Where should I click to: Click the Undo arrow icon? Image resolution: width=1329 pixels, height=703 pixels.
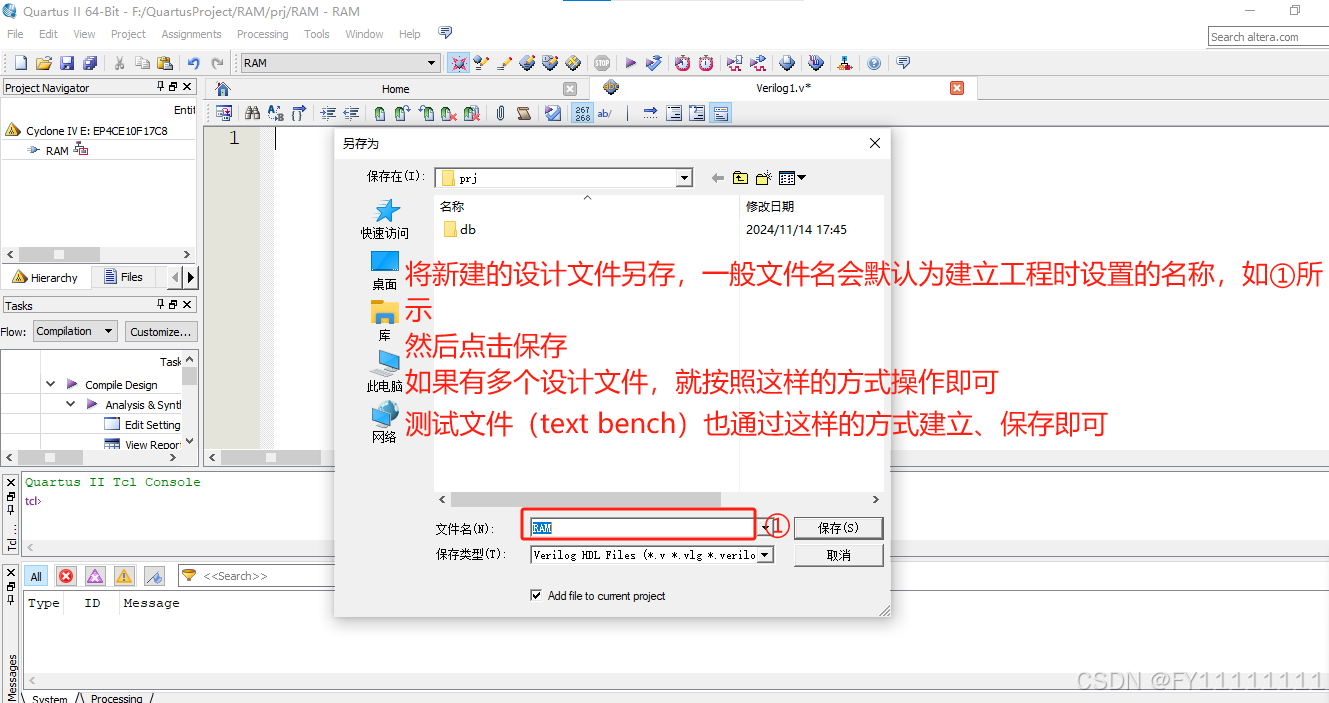click(x=193, y=63)
